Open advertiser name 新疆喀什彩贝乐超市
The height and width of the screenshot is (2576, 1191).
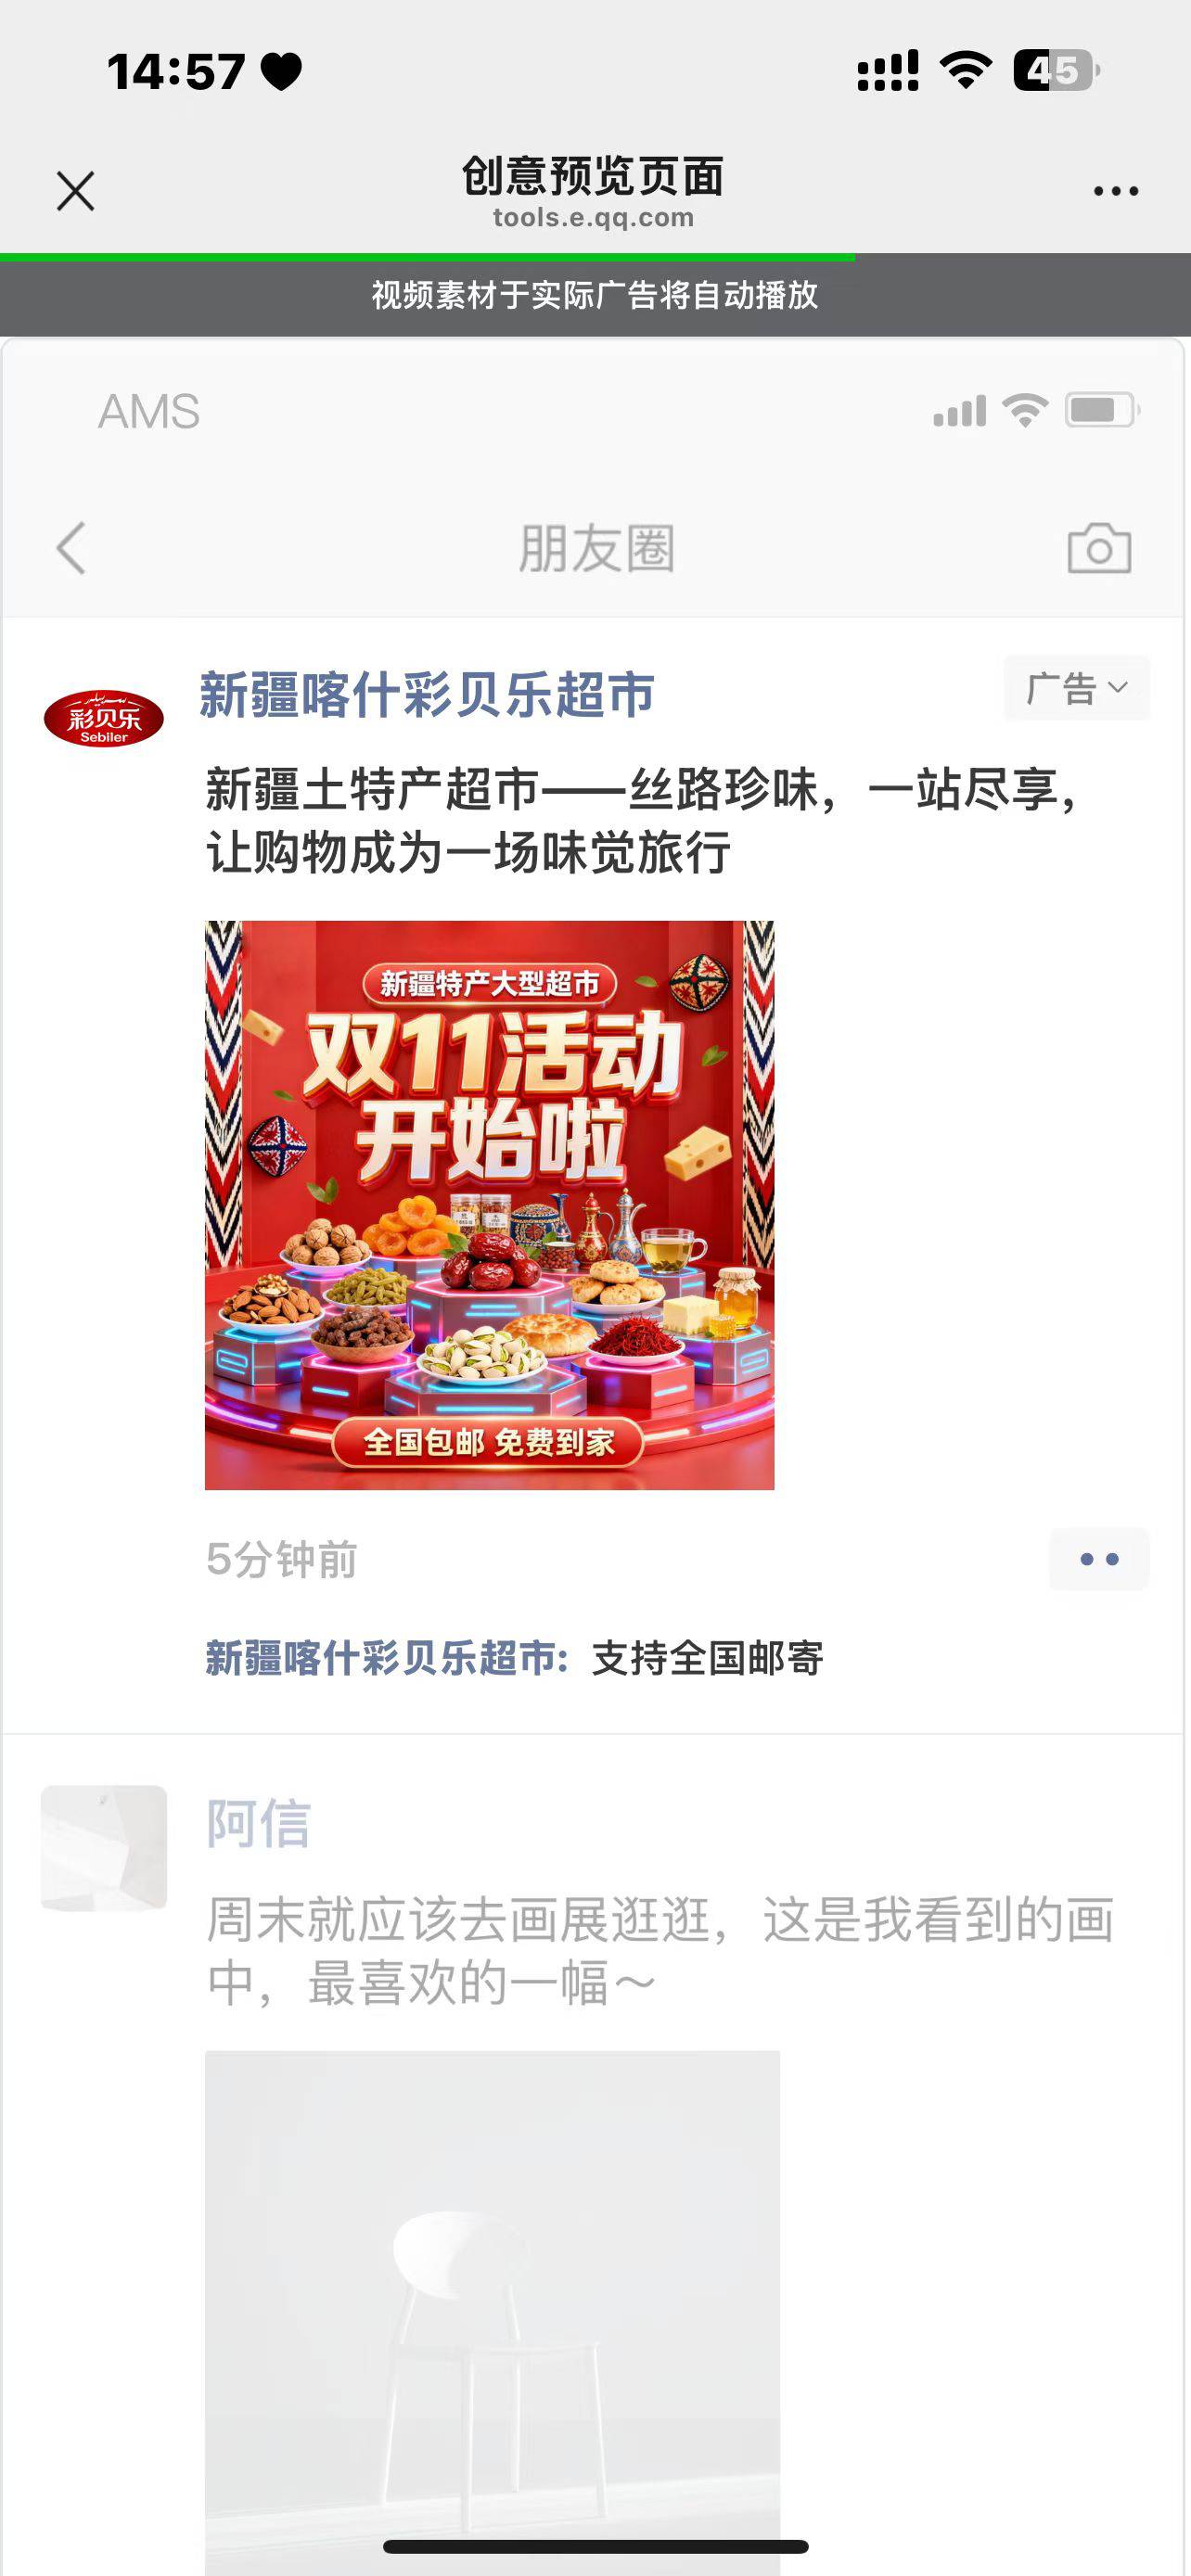pos(427,694)
